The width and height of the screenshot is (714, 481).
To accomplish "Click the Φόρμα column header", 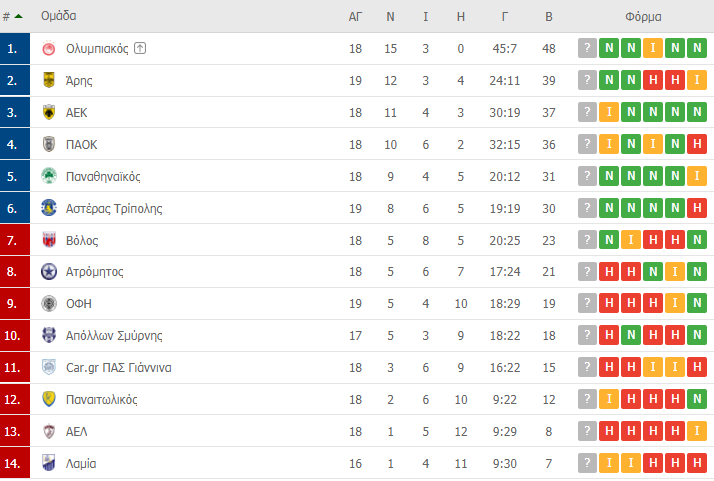I will (643, 17).
